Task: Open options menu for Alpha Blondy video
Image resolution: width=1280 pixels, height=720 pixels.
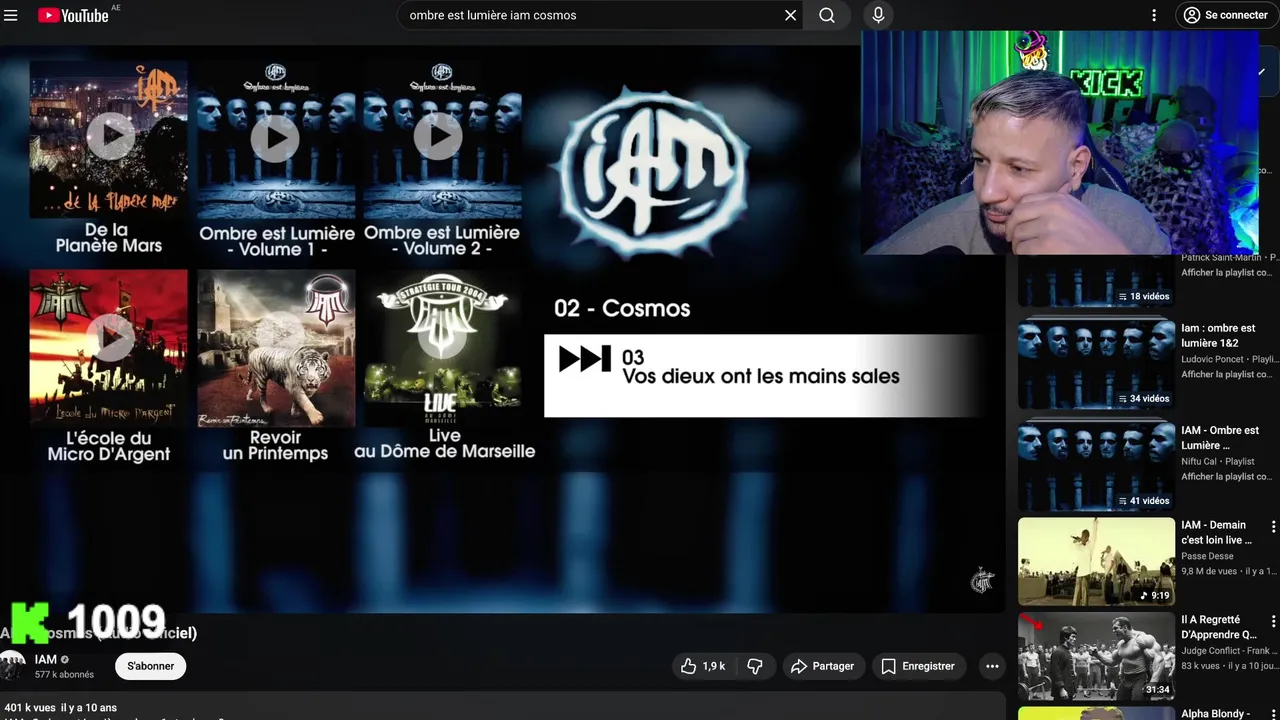Action: pos(1273,714)
